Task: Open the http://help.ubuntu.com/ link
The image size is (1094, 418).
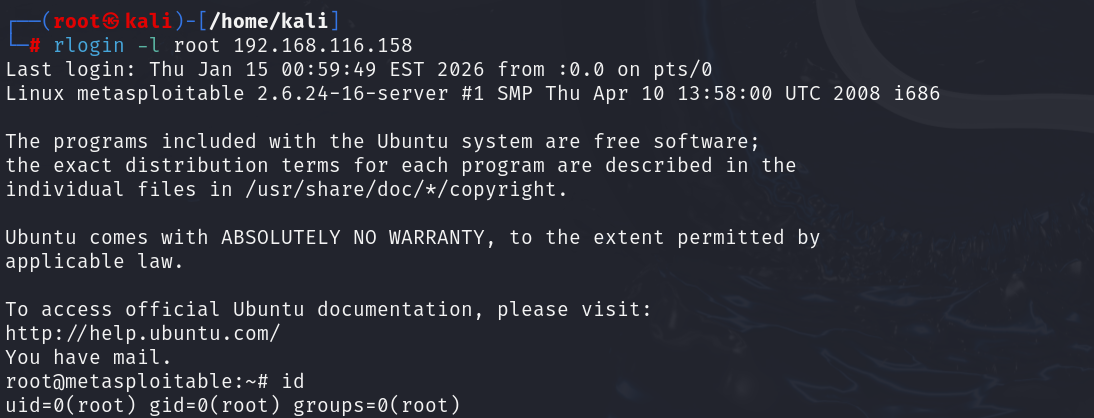Action: pos(143,332)
